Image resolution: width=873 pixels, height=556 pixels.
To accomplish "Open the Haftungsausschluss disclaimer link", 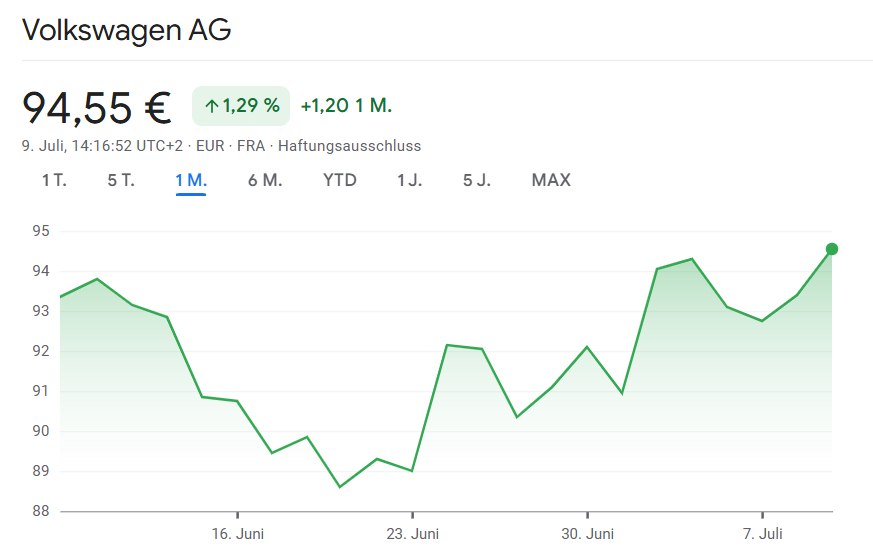I will (350, 146).
